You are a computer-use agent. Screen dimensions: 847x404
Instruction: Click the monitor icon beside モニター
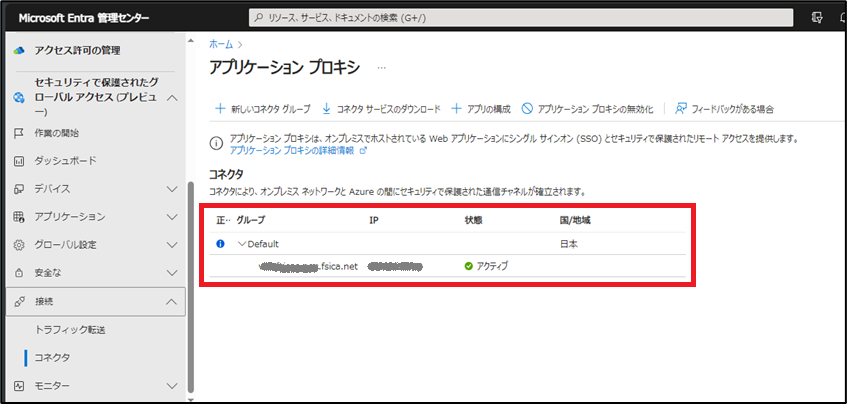click(19, 386)
